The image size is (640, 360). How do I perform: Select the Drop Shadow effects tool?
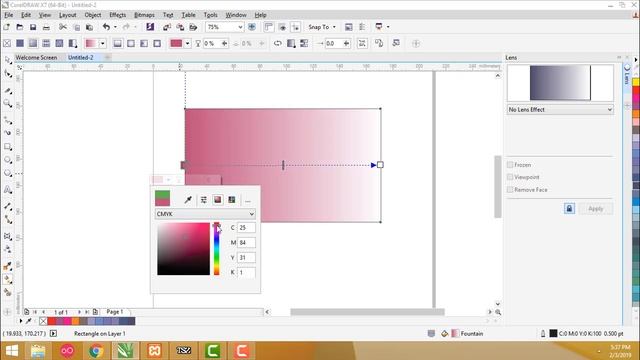(8, 236)
